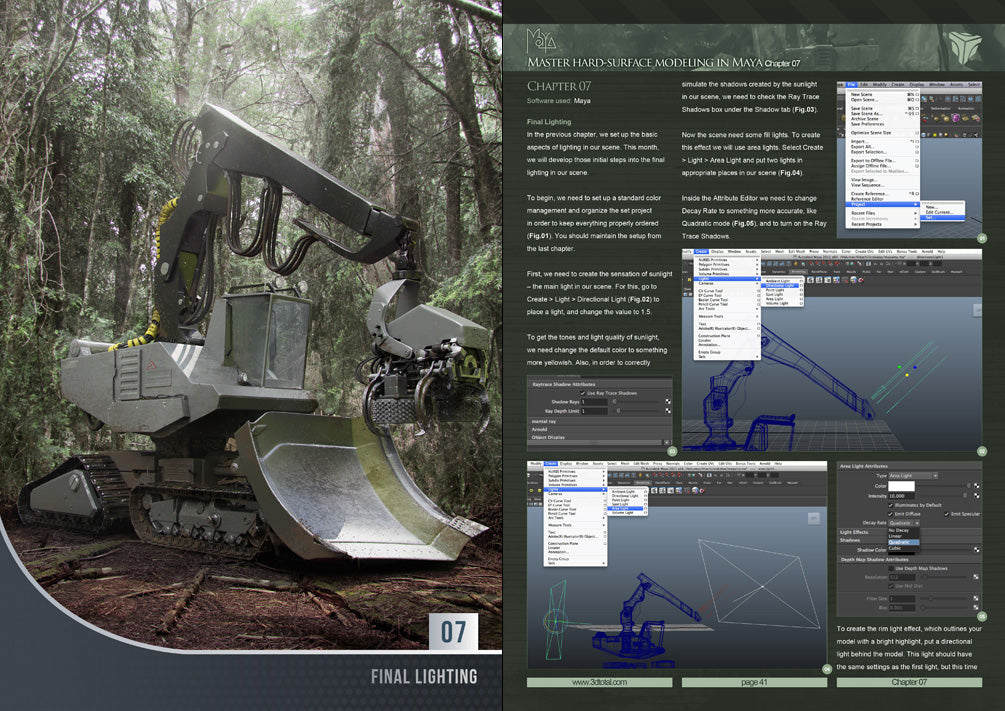Screen dimensions: 1005x711
Task: Choose Directional Light from the Lights submenu
Action: click(780, 286)
